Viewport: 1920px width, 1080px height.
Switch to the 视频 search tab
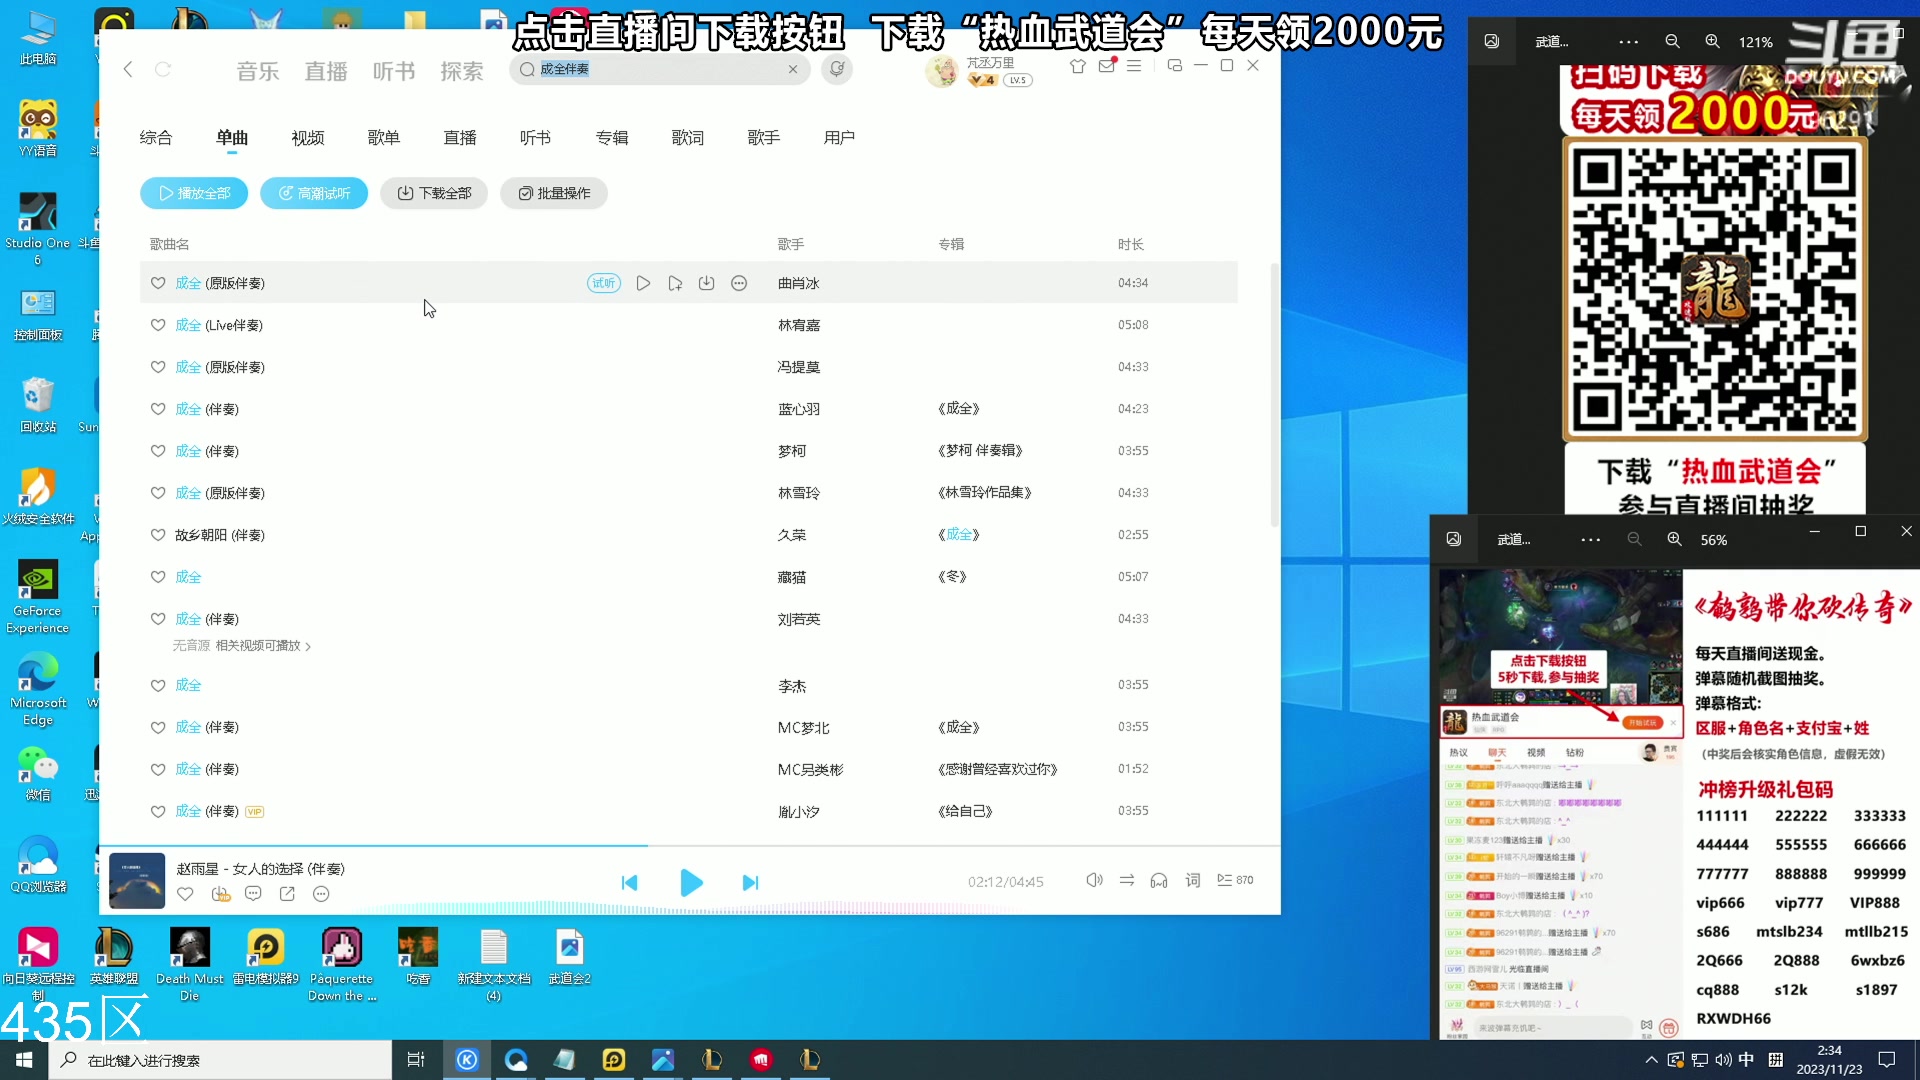306,138
